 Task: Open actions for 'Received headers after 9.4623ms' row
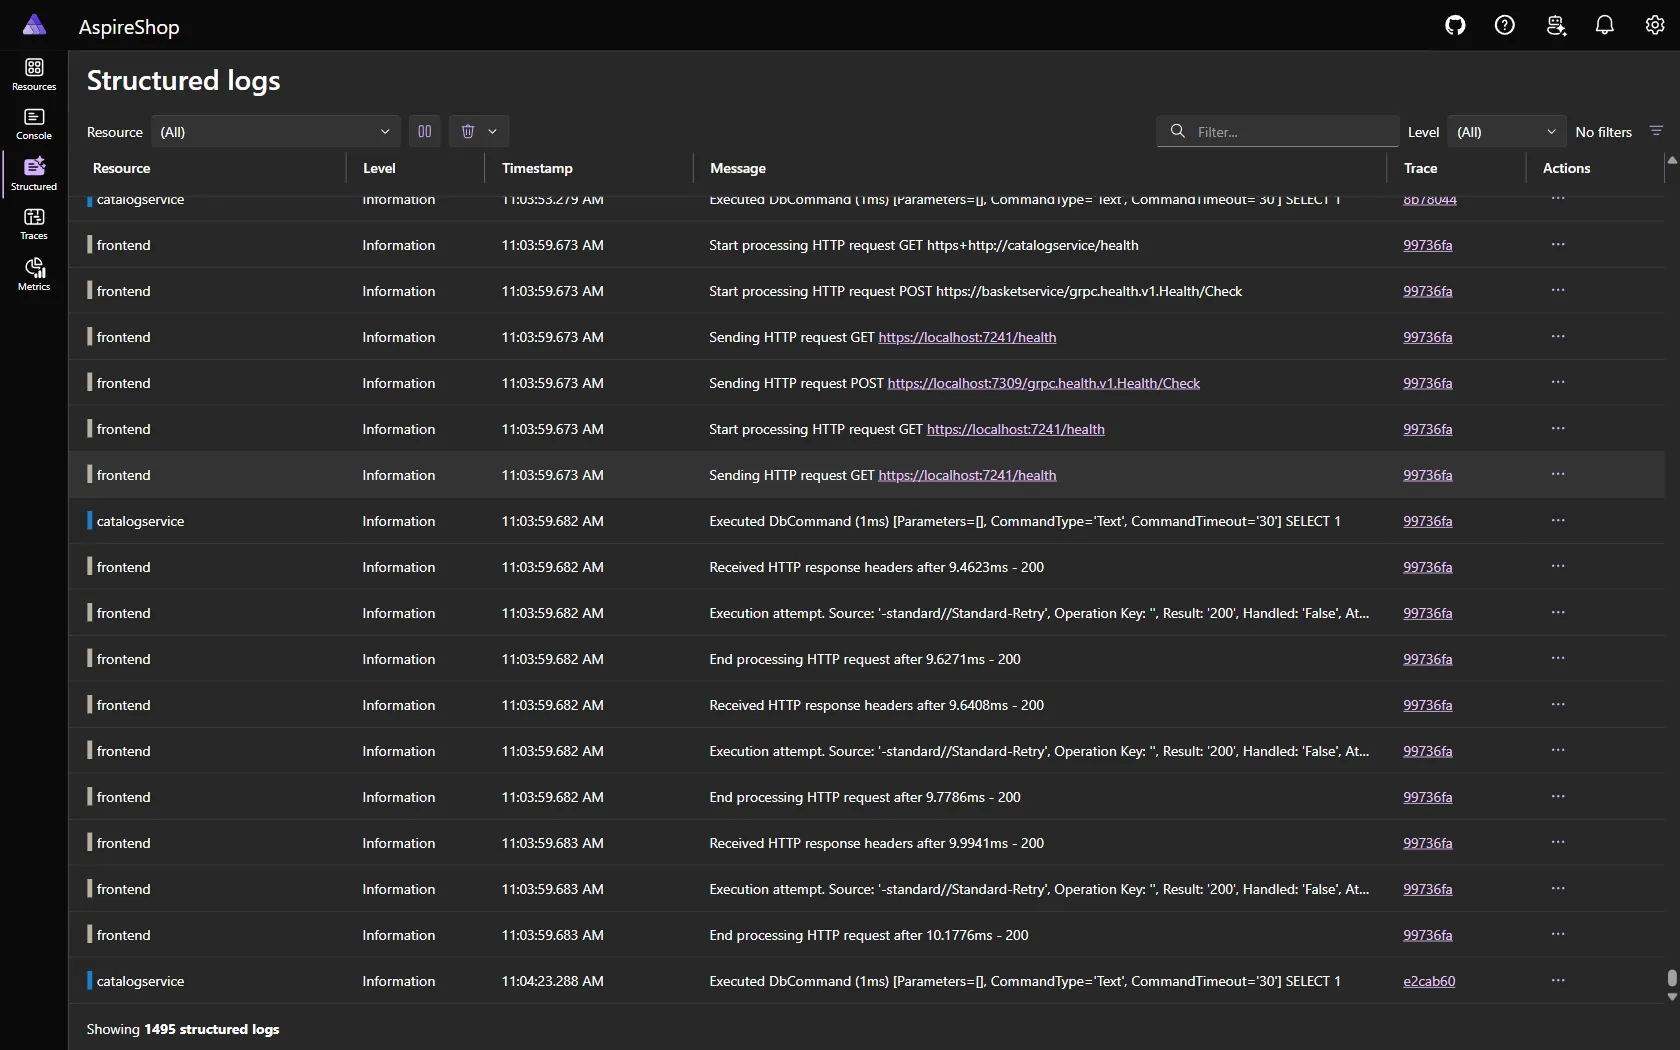tap(1558, 566)
